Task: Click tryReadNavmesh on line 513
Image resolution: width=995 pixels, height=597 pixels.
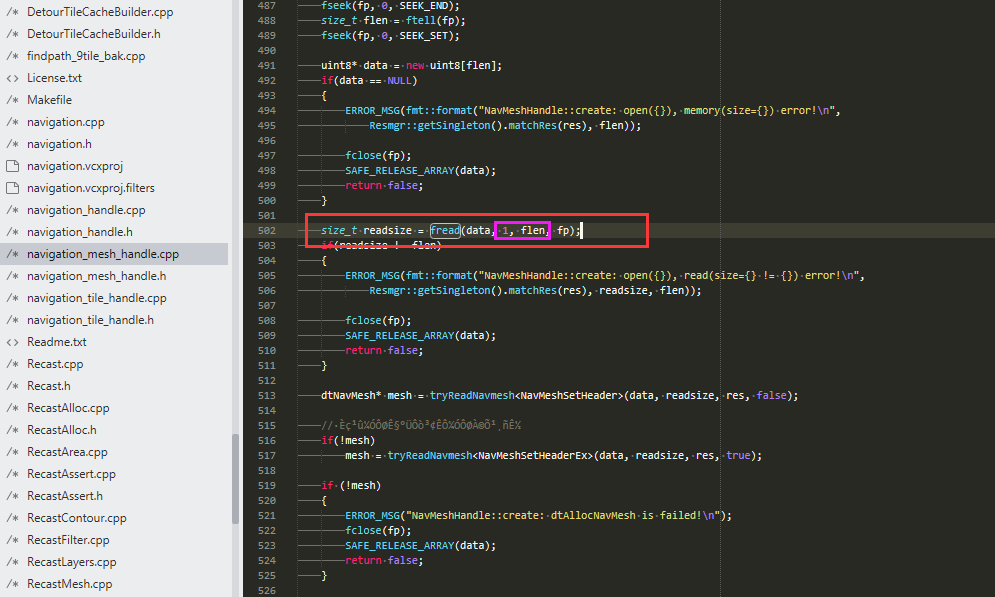Action: click(x=472, y=395)
